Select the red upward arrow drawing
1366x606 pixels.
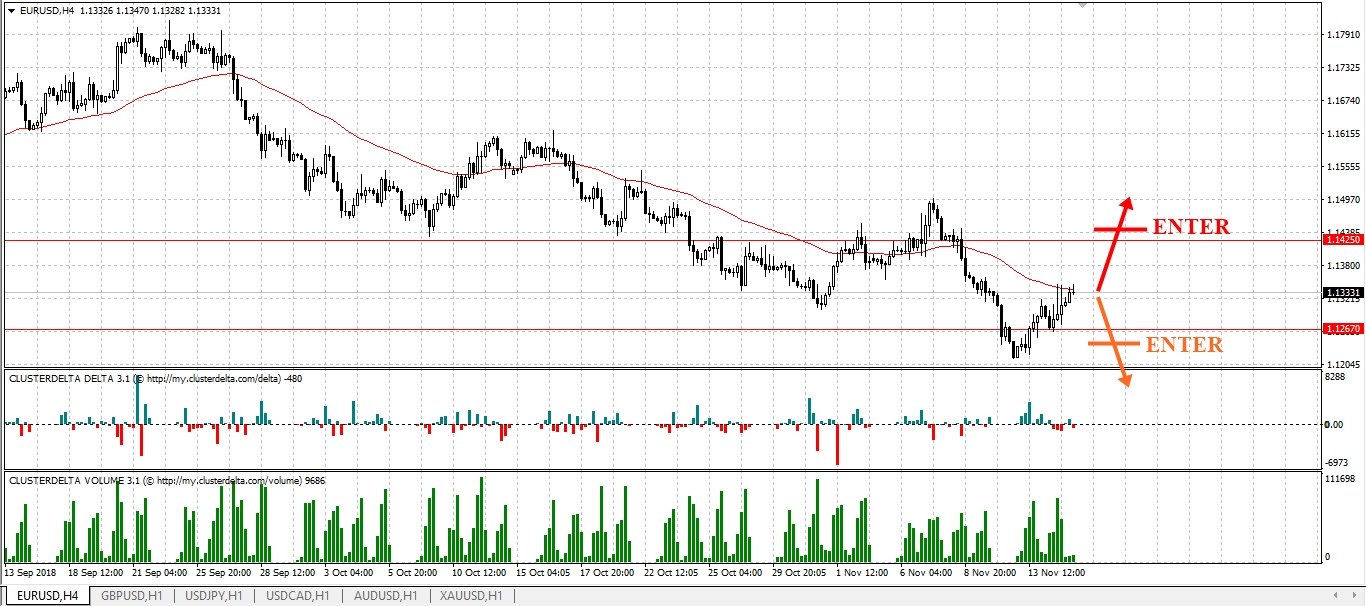pos(1115,243)
